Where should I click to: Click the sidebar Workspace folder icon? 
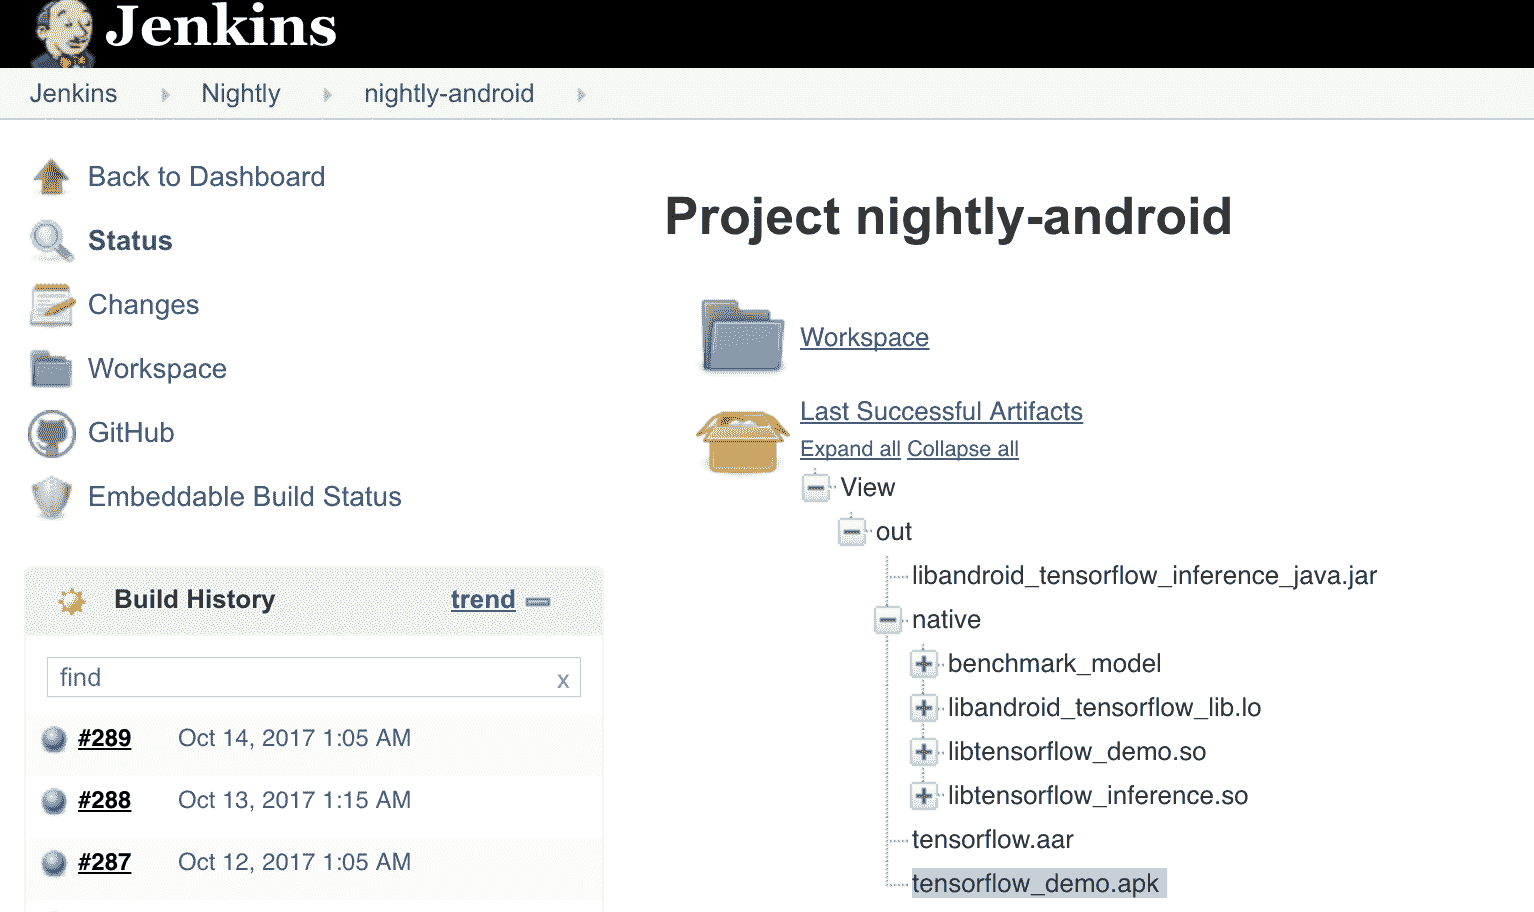51,369
